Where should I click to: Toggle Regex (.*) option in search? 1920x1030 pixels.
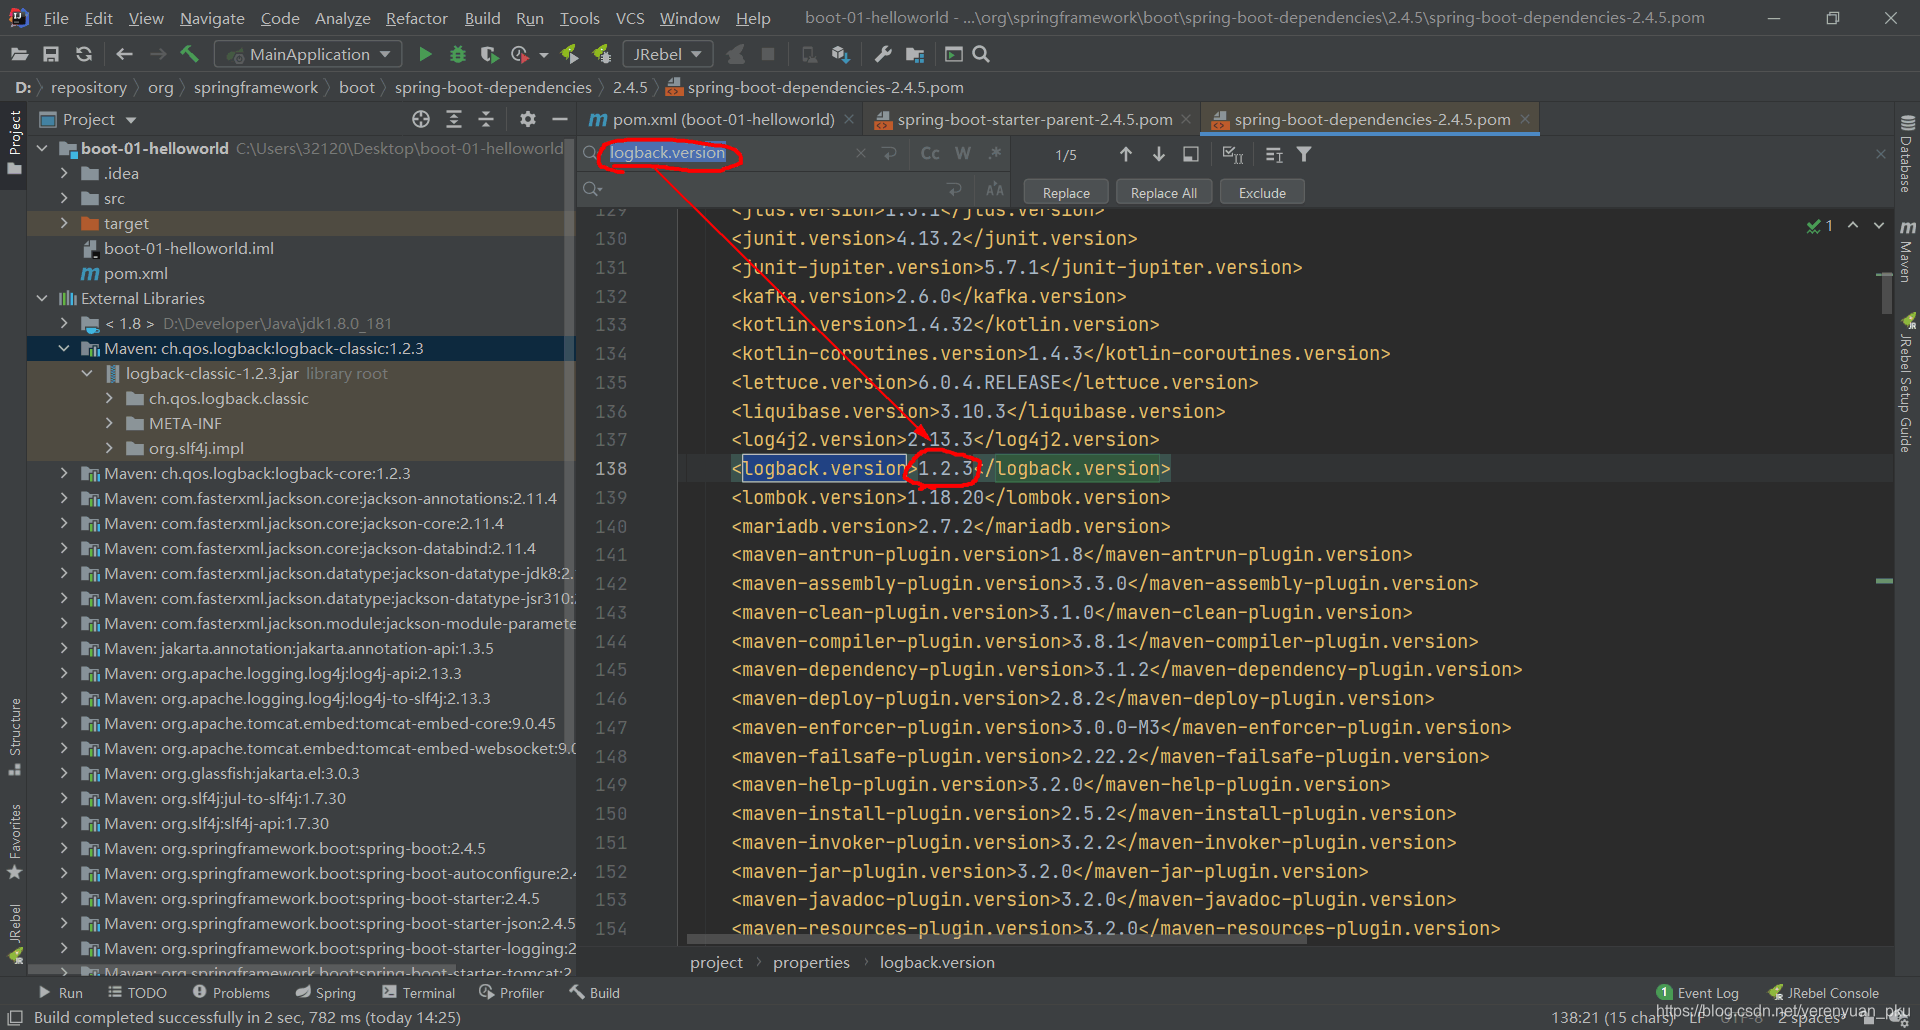pyautogui.click(x=995, y=153)
